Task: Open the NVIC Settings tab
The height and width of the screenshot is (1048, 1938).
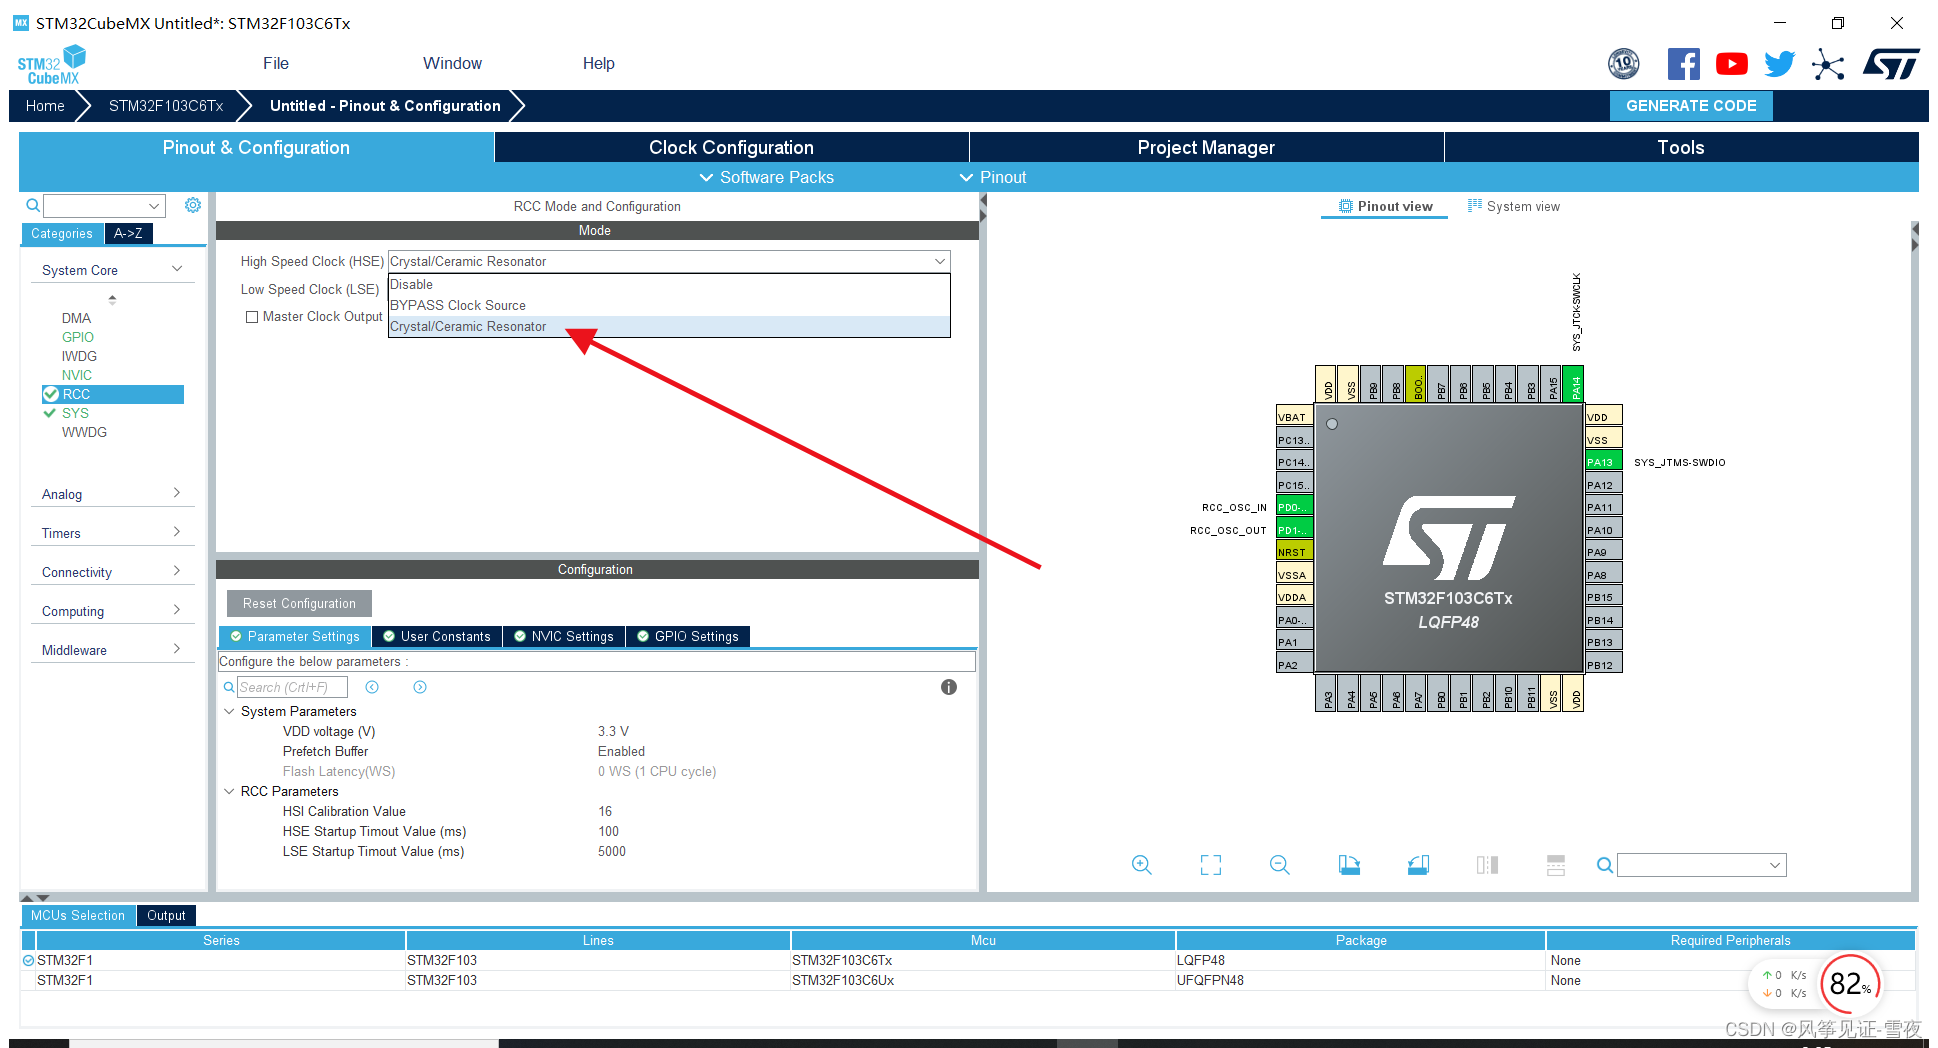Action: 564,636
